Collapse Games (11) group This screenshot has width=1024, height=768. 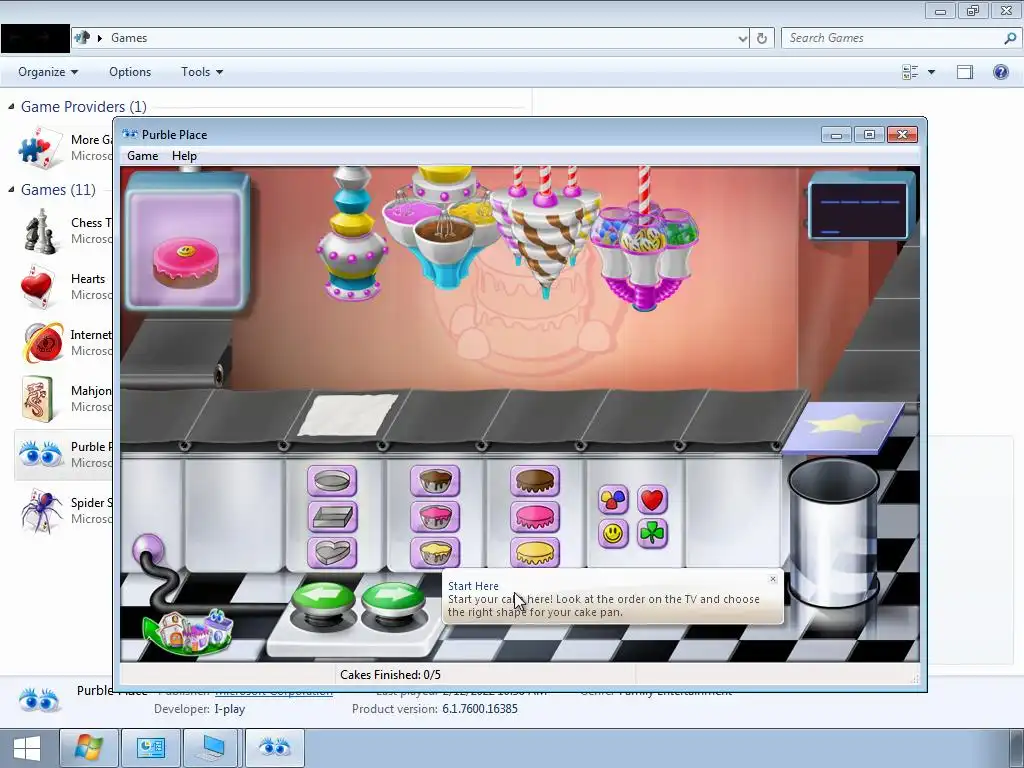tap(11, 189)
